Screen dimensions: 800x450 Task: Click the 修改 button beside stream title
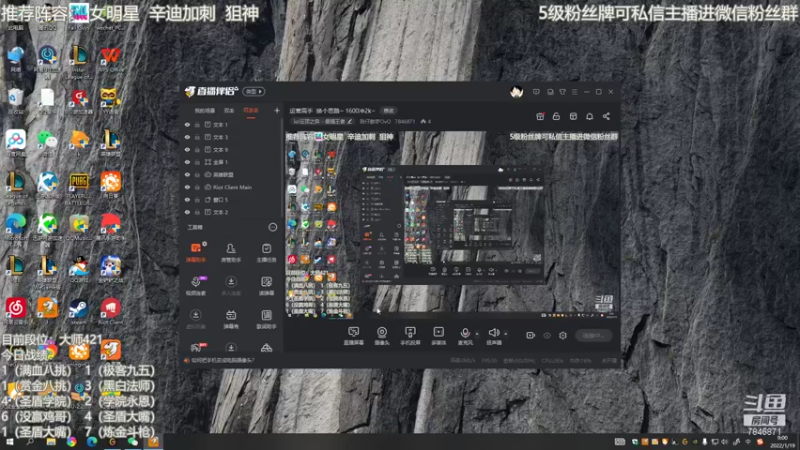tap(389, 111)
